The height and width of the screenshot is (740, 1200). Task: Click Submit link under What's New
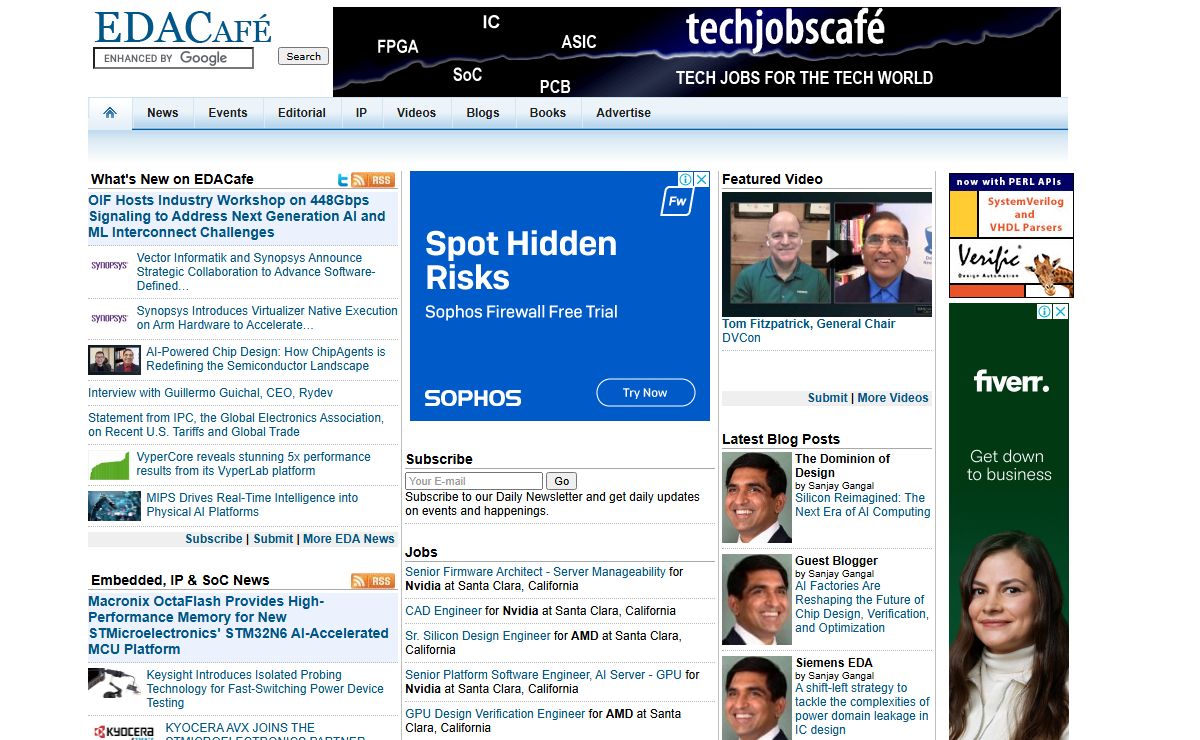(x=273, y=539)
